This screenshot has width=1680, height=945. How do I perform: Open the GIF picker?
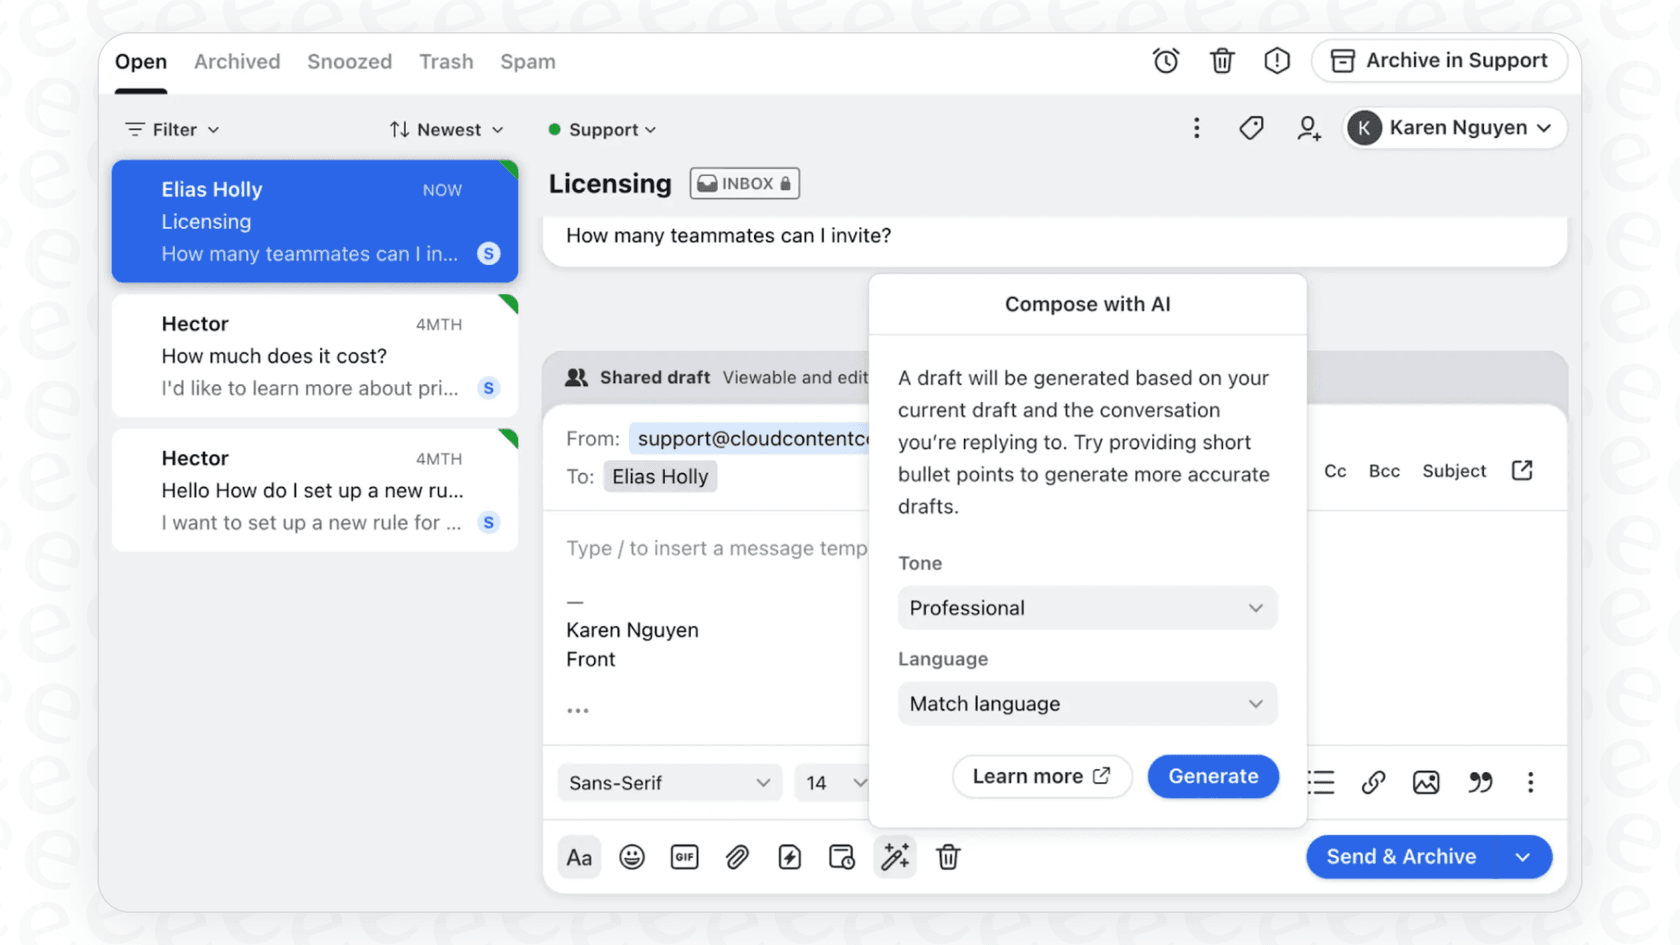click(684, 857)
